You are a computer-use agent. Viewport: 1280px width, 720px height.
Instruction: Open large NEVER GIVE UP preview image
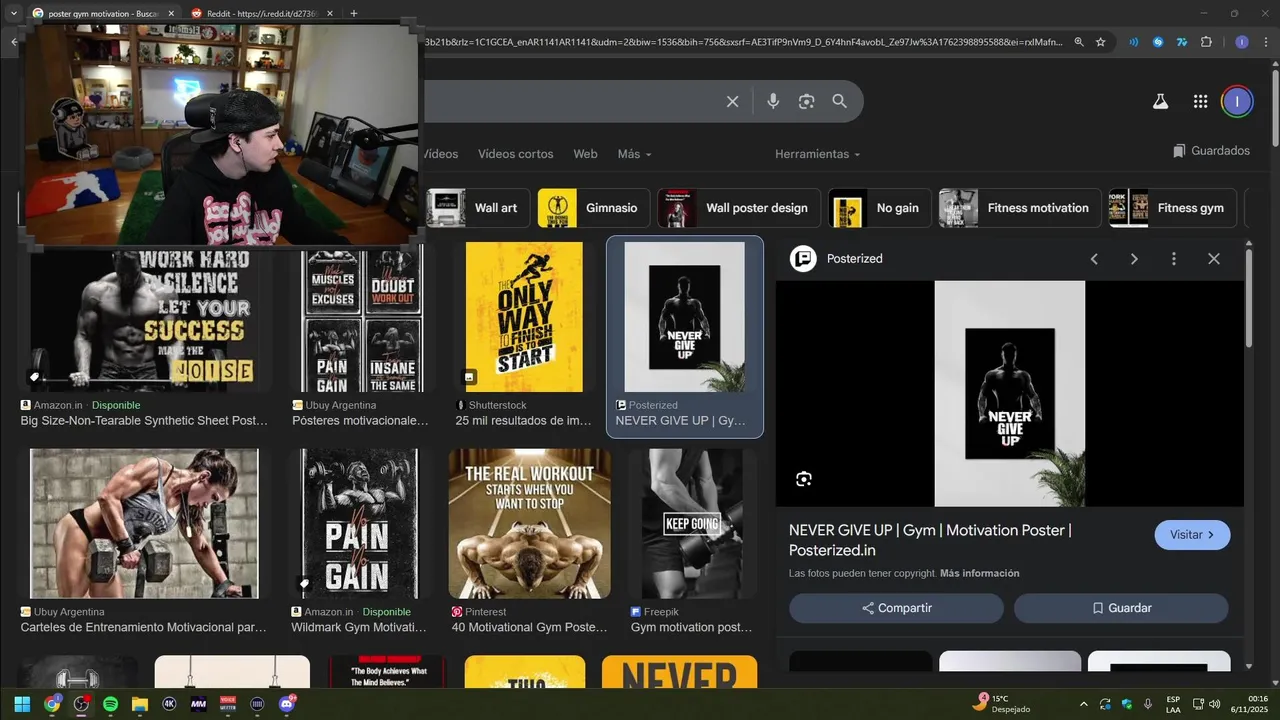pyautogui.click(x=1009, y=393)
